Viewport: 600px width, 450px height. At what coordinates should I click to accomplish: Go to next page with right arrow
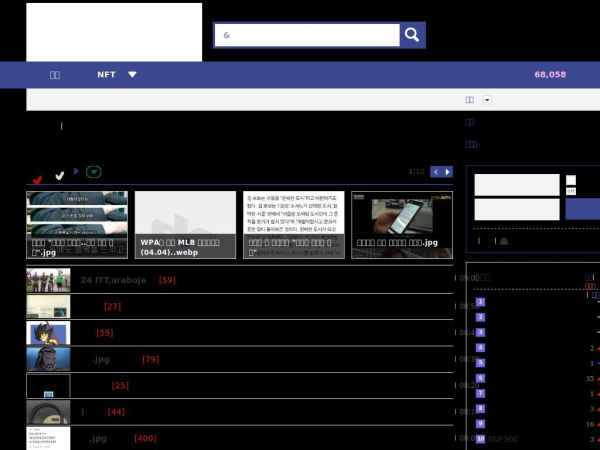point(447,172)
